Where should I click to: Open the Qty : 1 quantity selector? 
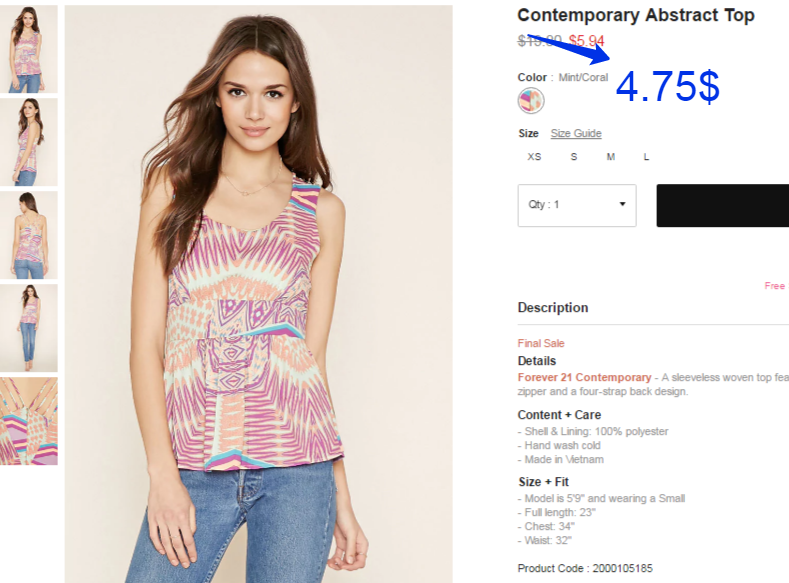(577, 205)
